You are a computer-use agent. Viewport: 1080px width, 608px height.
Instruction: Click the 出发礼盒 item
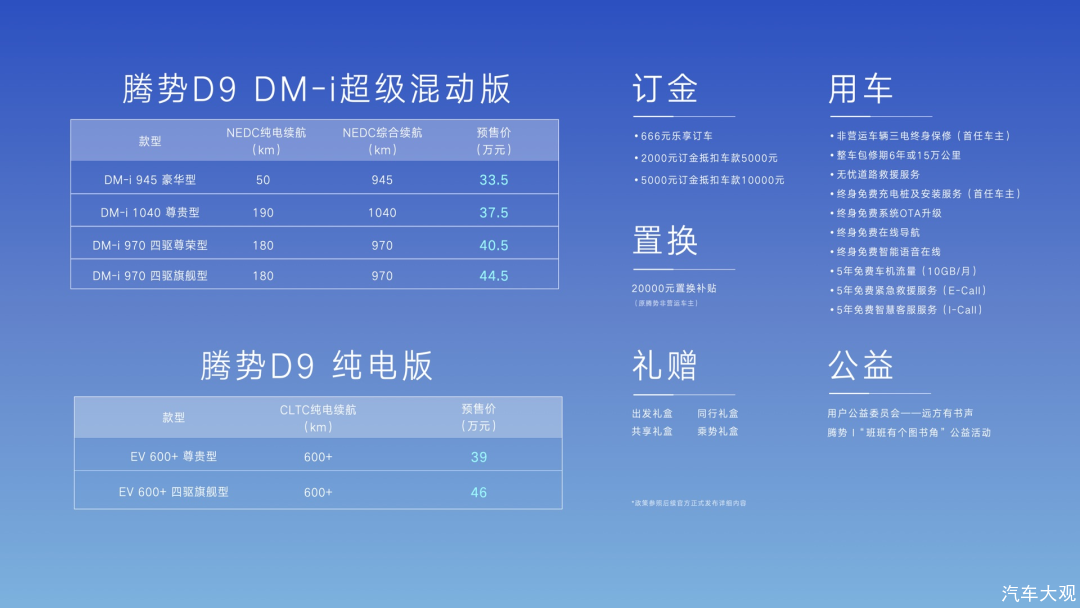point(652,414)
